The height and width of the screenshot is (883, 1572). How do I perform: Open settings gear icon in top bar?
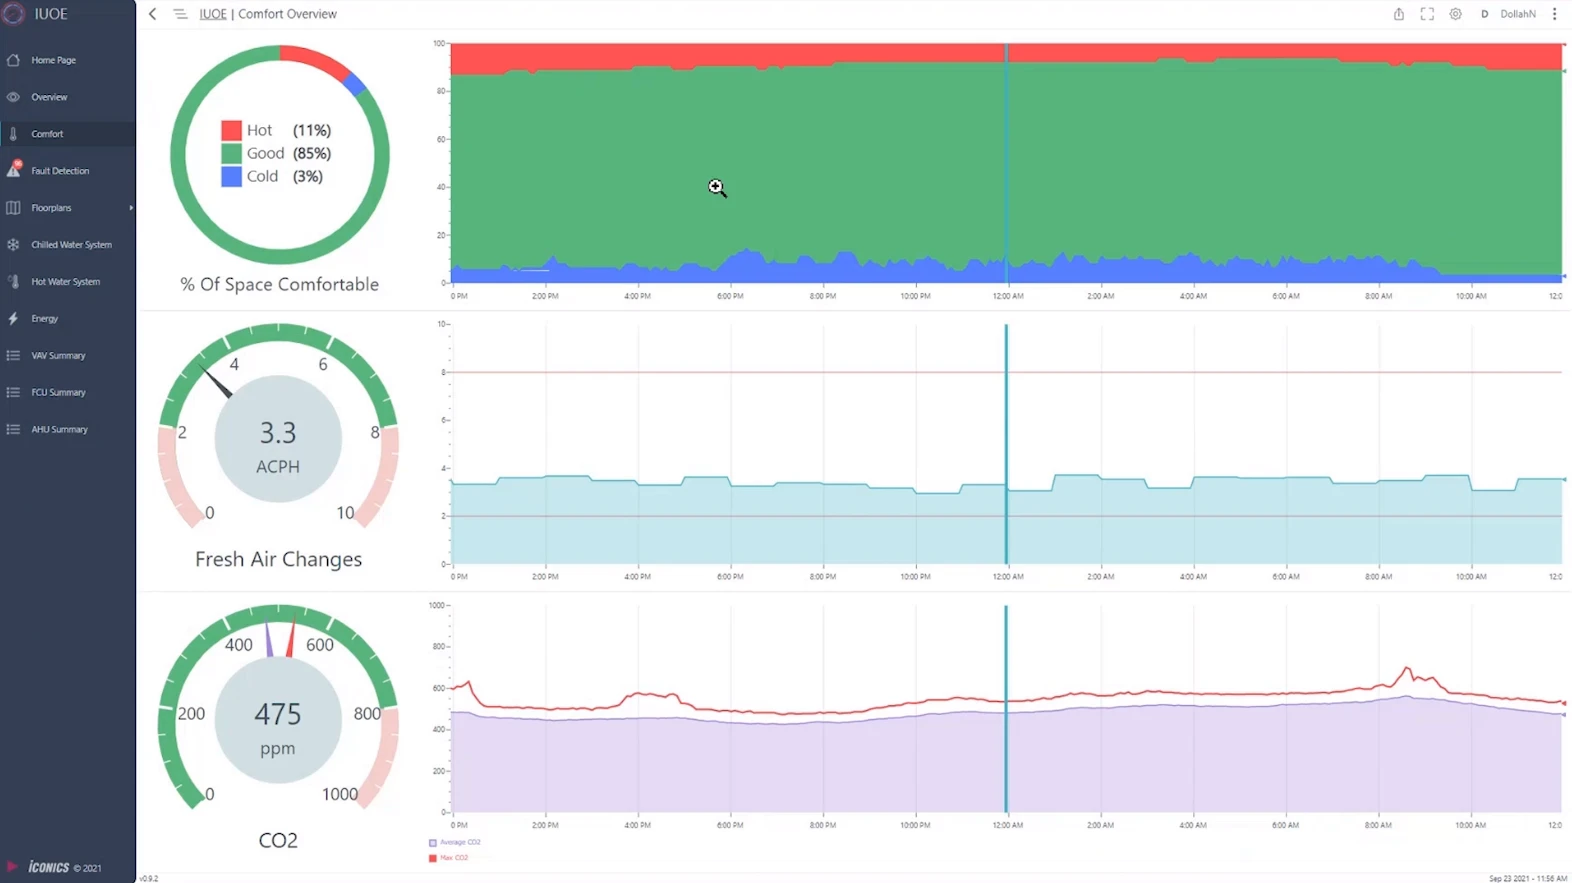(1456, 14)
